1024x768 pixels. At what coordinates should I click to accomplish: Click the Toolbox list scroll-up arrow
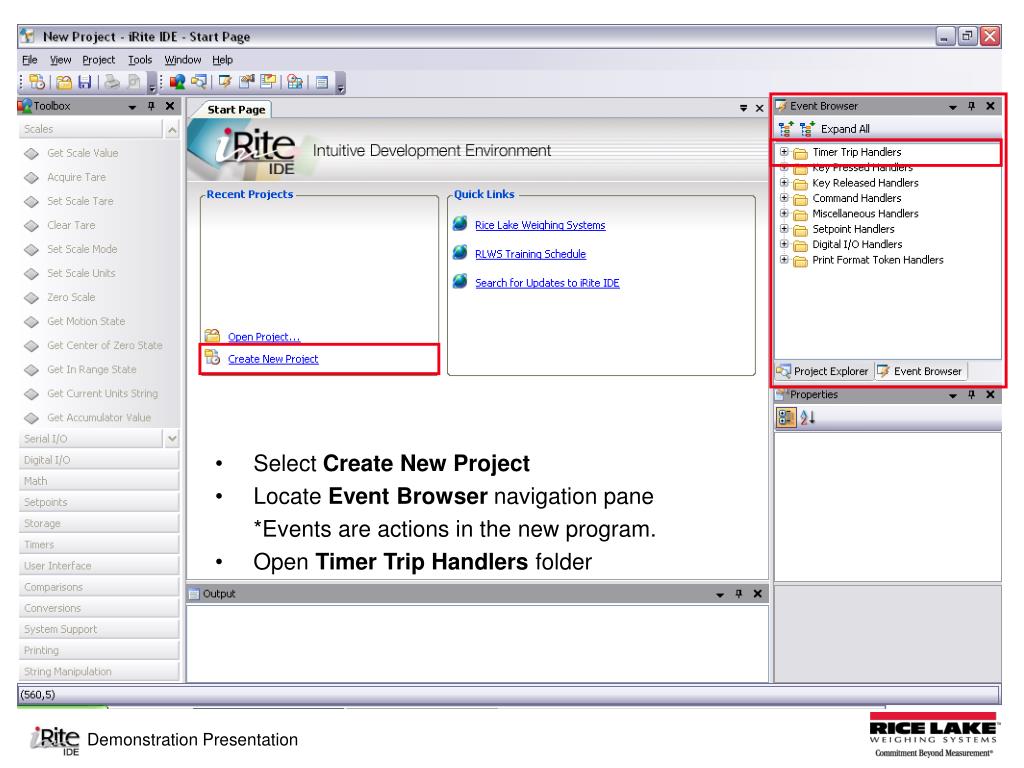pyautogui.click(x=172, y=130)
